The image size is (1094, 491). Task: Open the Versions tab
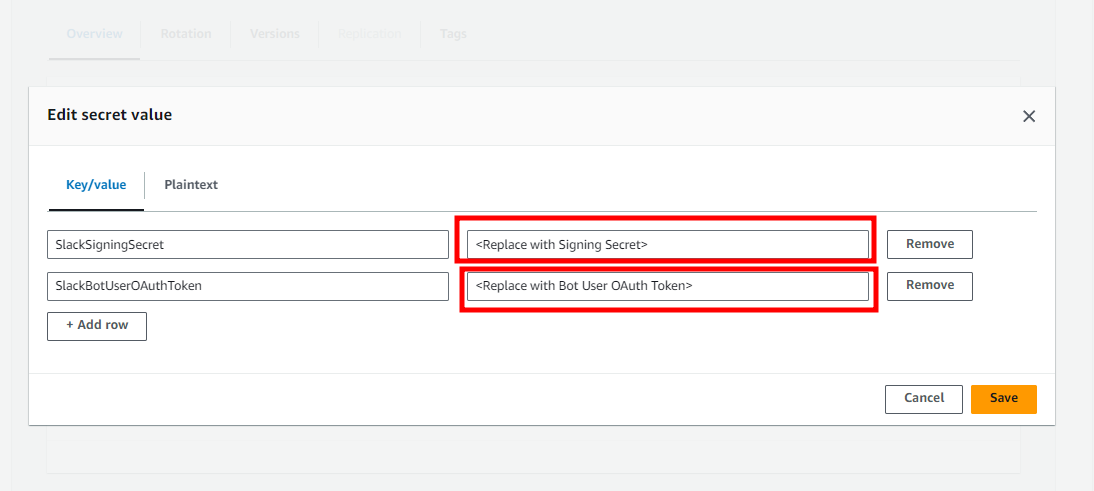pyautogui.click(x=274, y=34)
